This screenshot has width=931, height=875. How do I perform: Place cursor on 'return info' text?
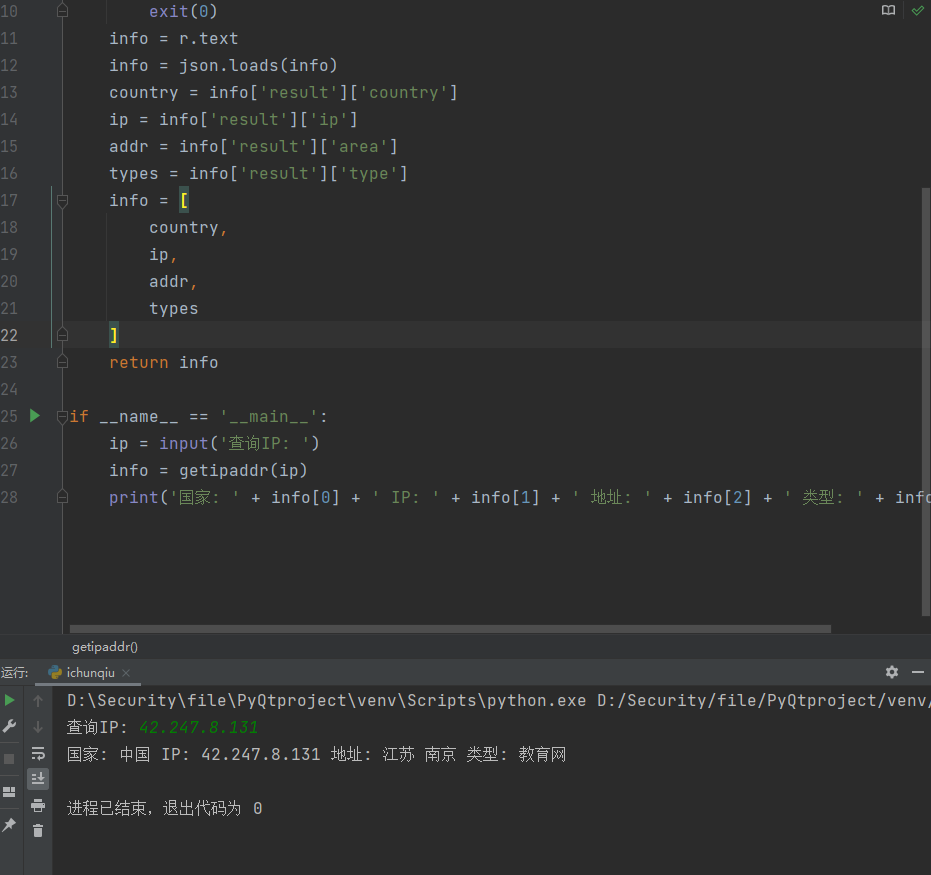[x=164, y=362]
